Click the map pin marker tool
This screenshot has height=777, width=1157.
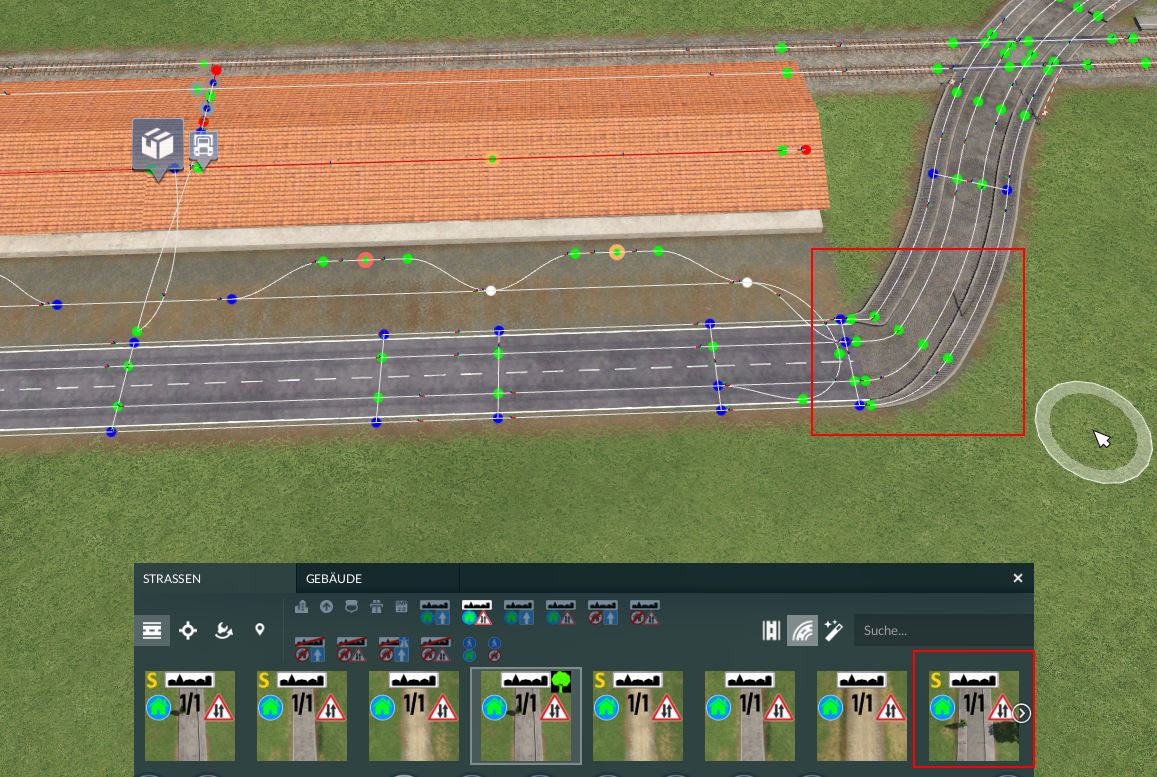point(260,629)
